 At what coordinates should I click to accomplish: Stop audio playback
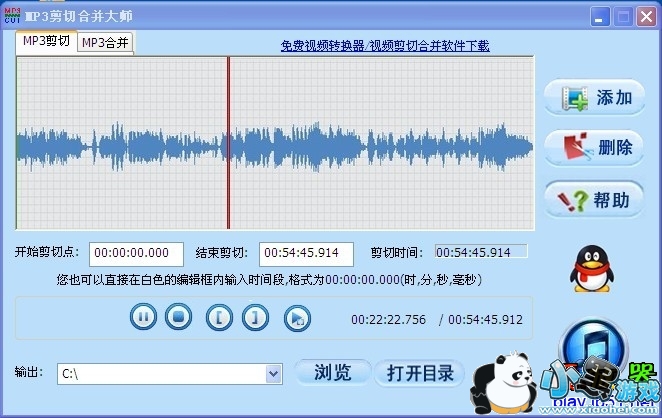[178, 317]
